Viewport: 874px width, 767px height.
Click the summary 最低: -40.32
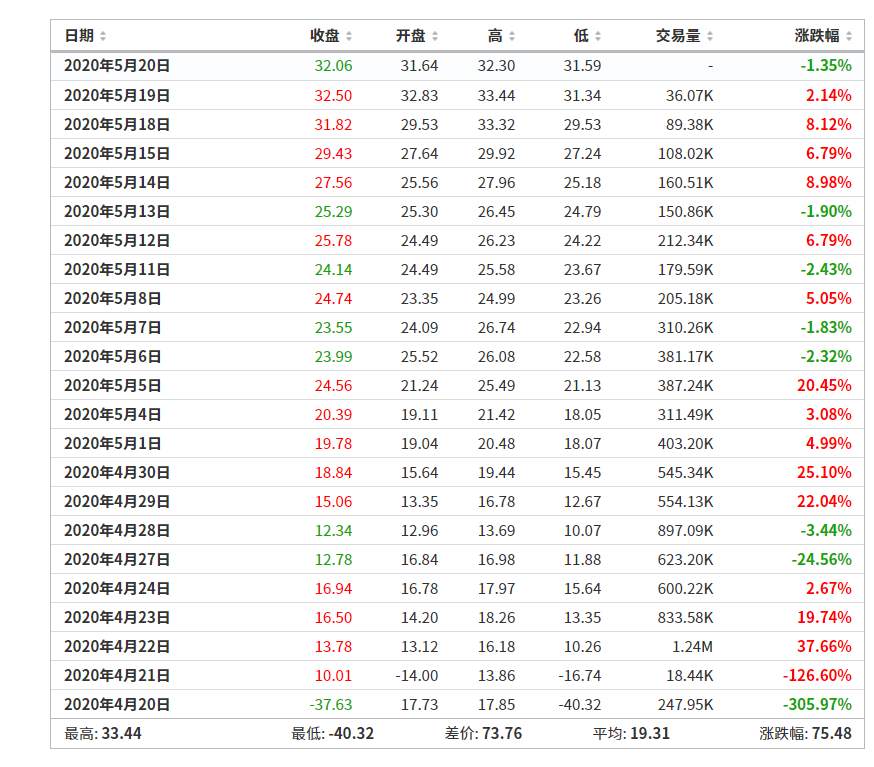click(333, 734)
